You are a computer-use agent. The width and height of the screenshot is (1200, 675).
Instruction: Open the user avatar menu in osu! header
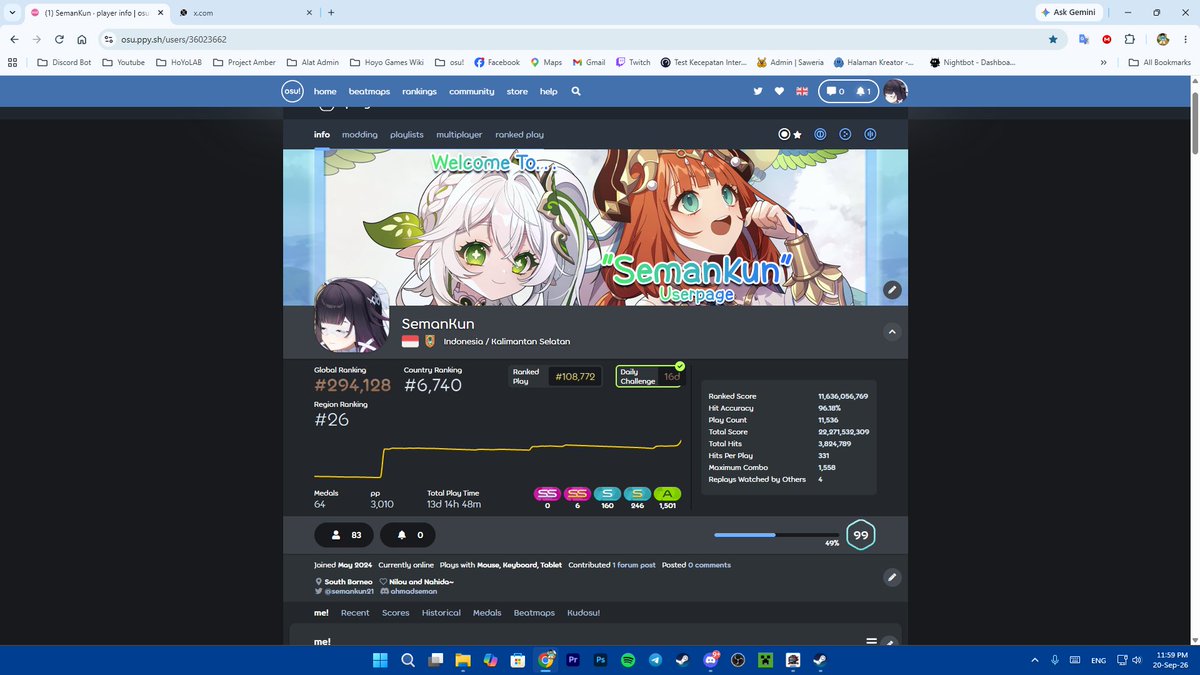coord(896,91)
